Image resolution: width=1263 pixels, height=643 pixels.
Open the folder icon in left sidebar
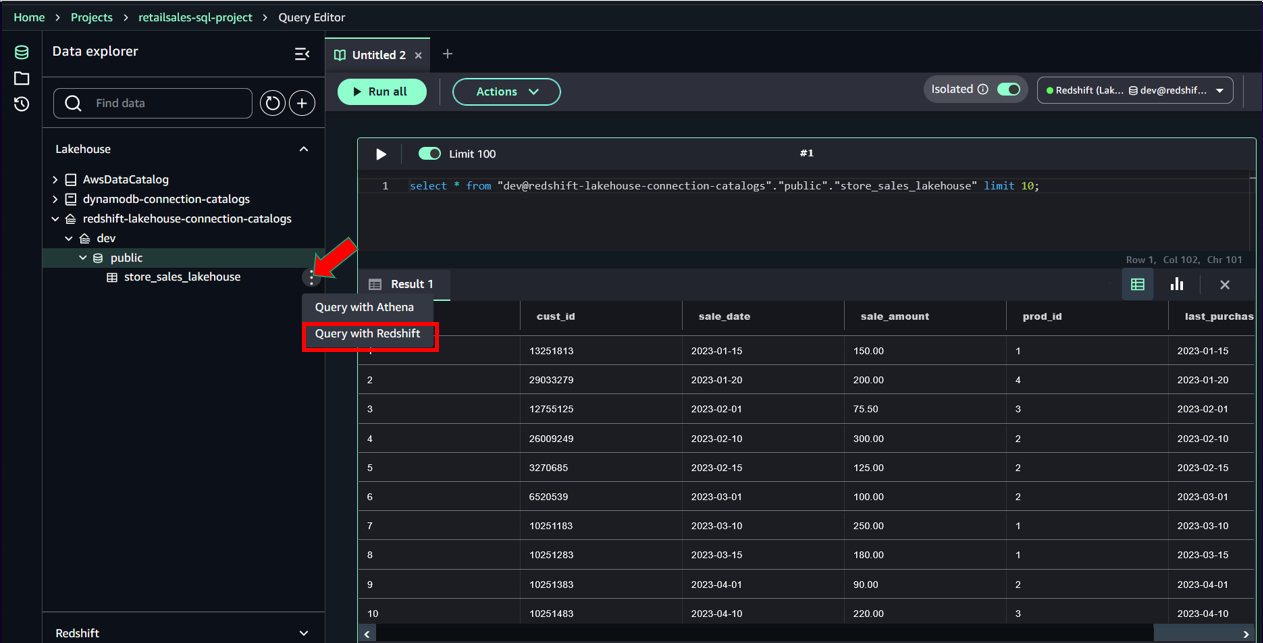click(x=21, y=78)
